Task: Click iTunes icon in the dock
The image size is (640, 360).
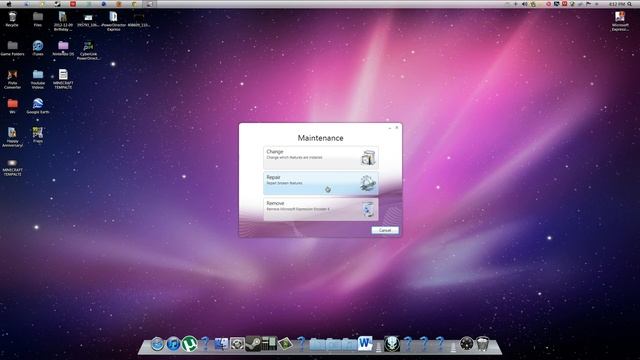Action: tap(173, 344)
